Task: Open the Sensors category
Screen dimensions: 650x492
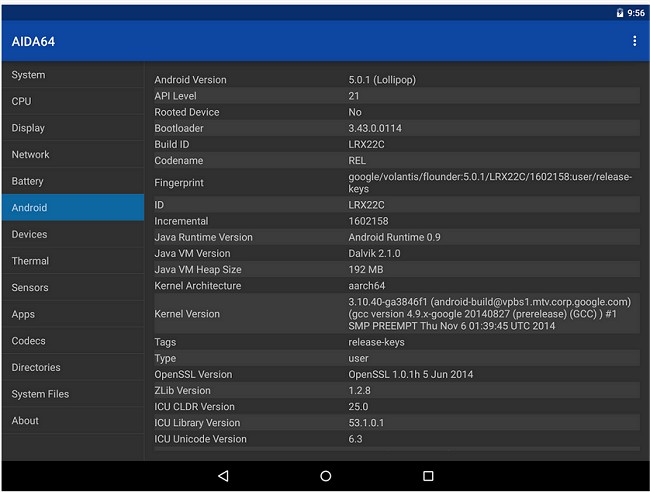Action: coord(72,288)
